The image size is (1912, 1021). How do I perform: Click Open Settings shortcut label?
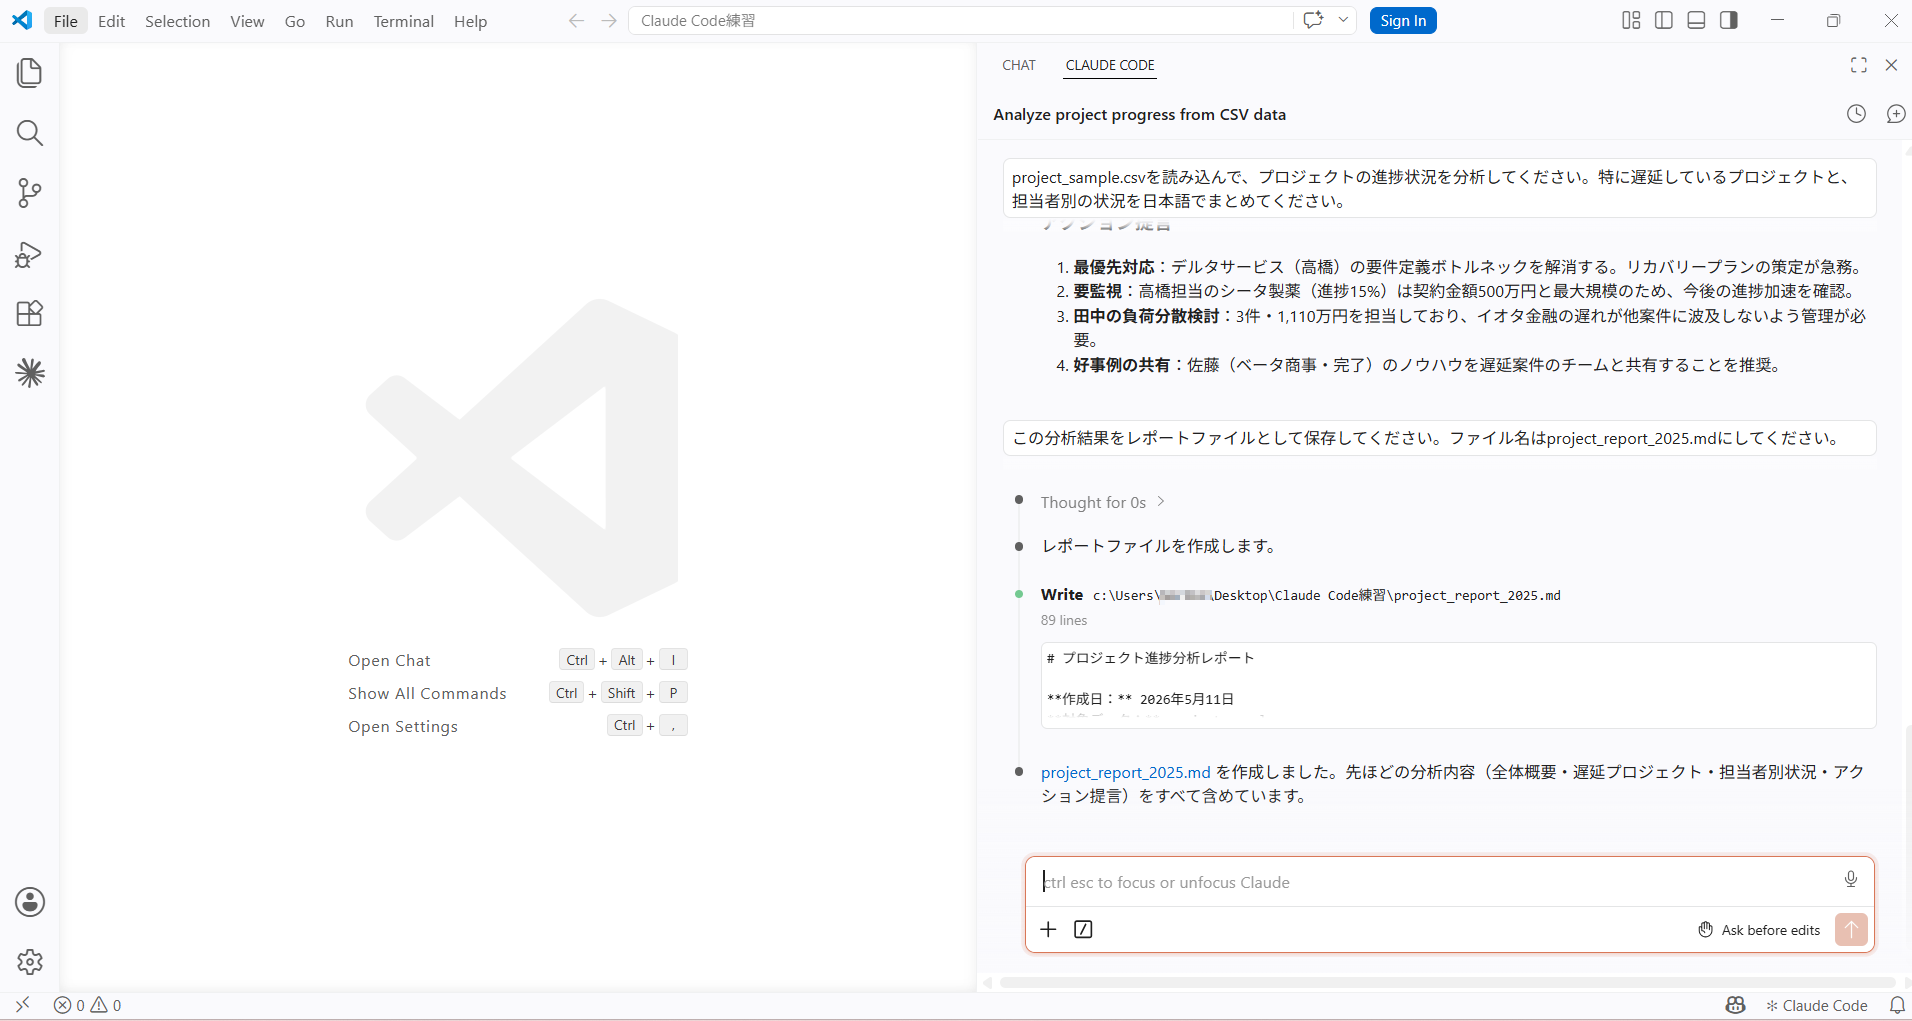coord(403,726)
